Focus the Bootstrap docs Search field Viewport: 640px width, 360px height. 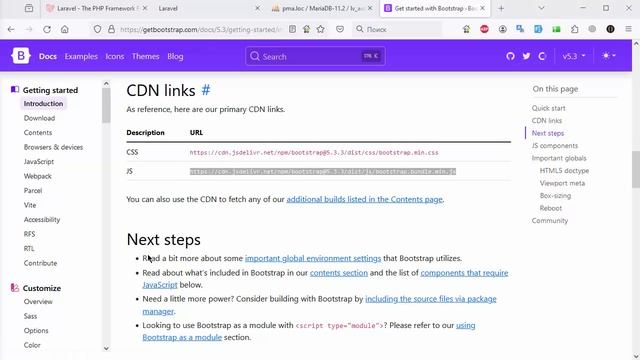315,56
